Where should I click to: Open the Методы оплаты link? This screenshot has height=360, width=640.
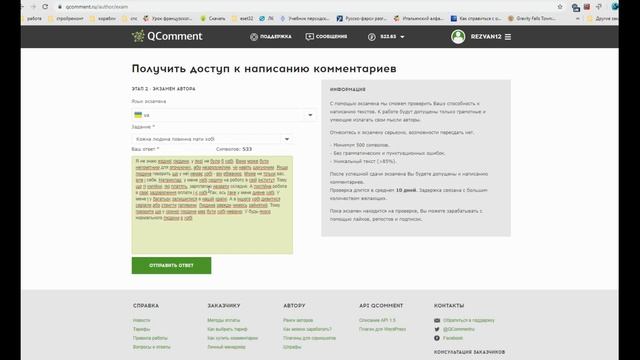223,320
